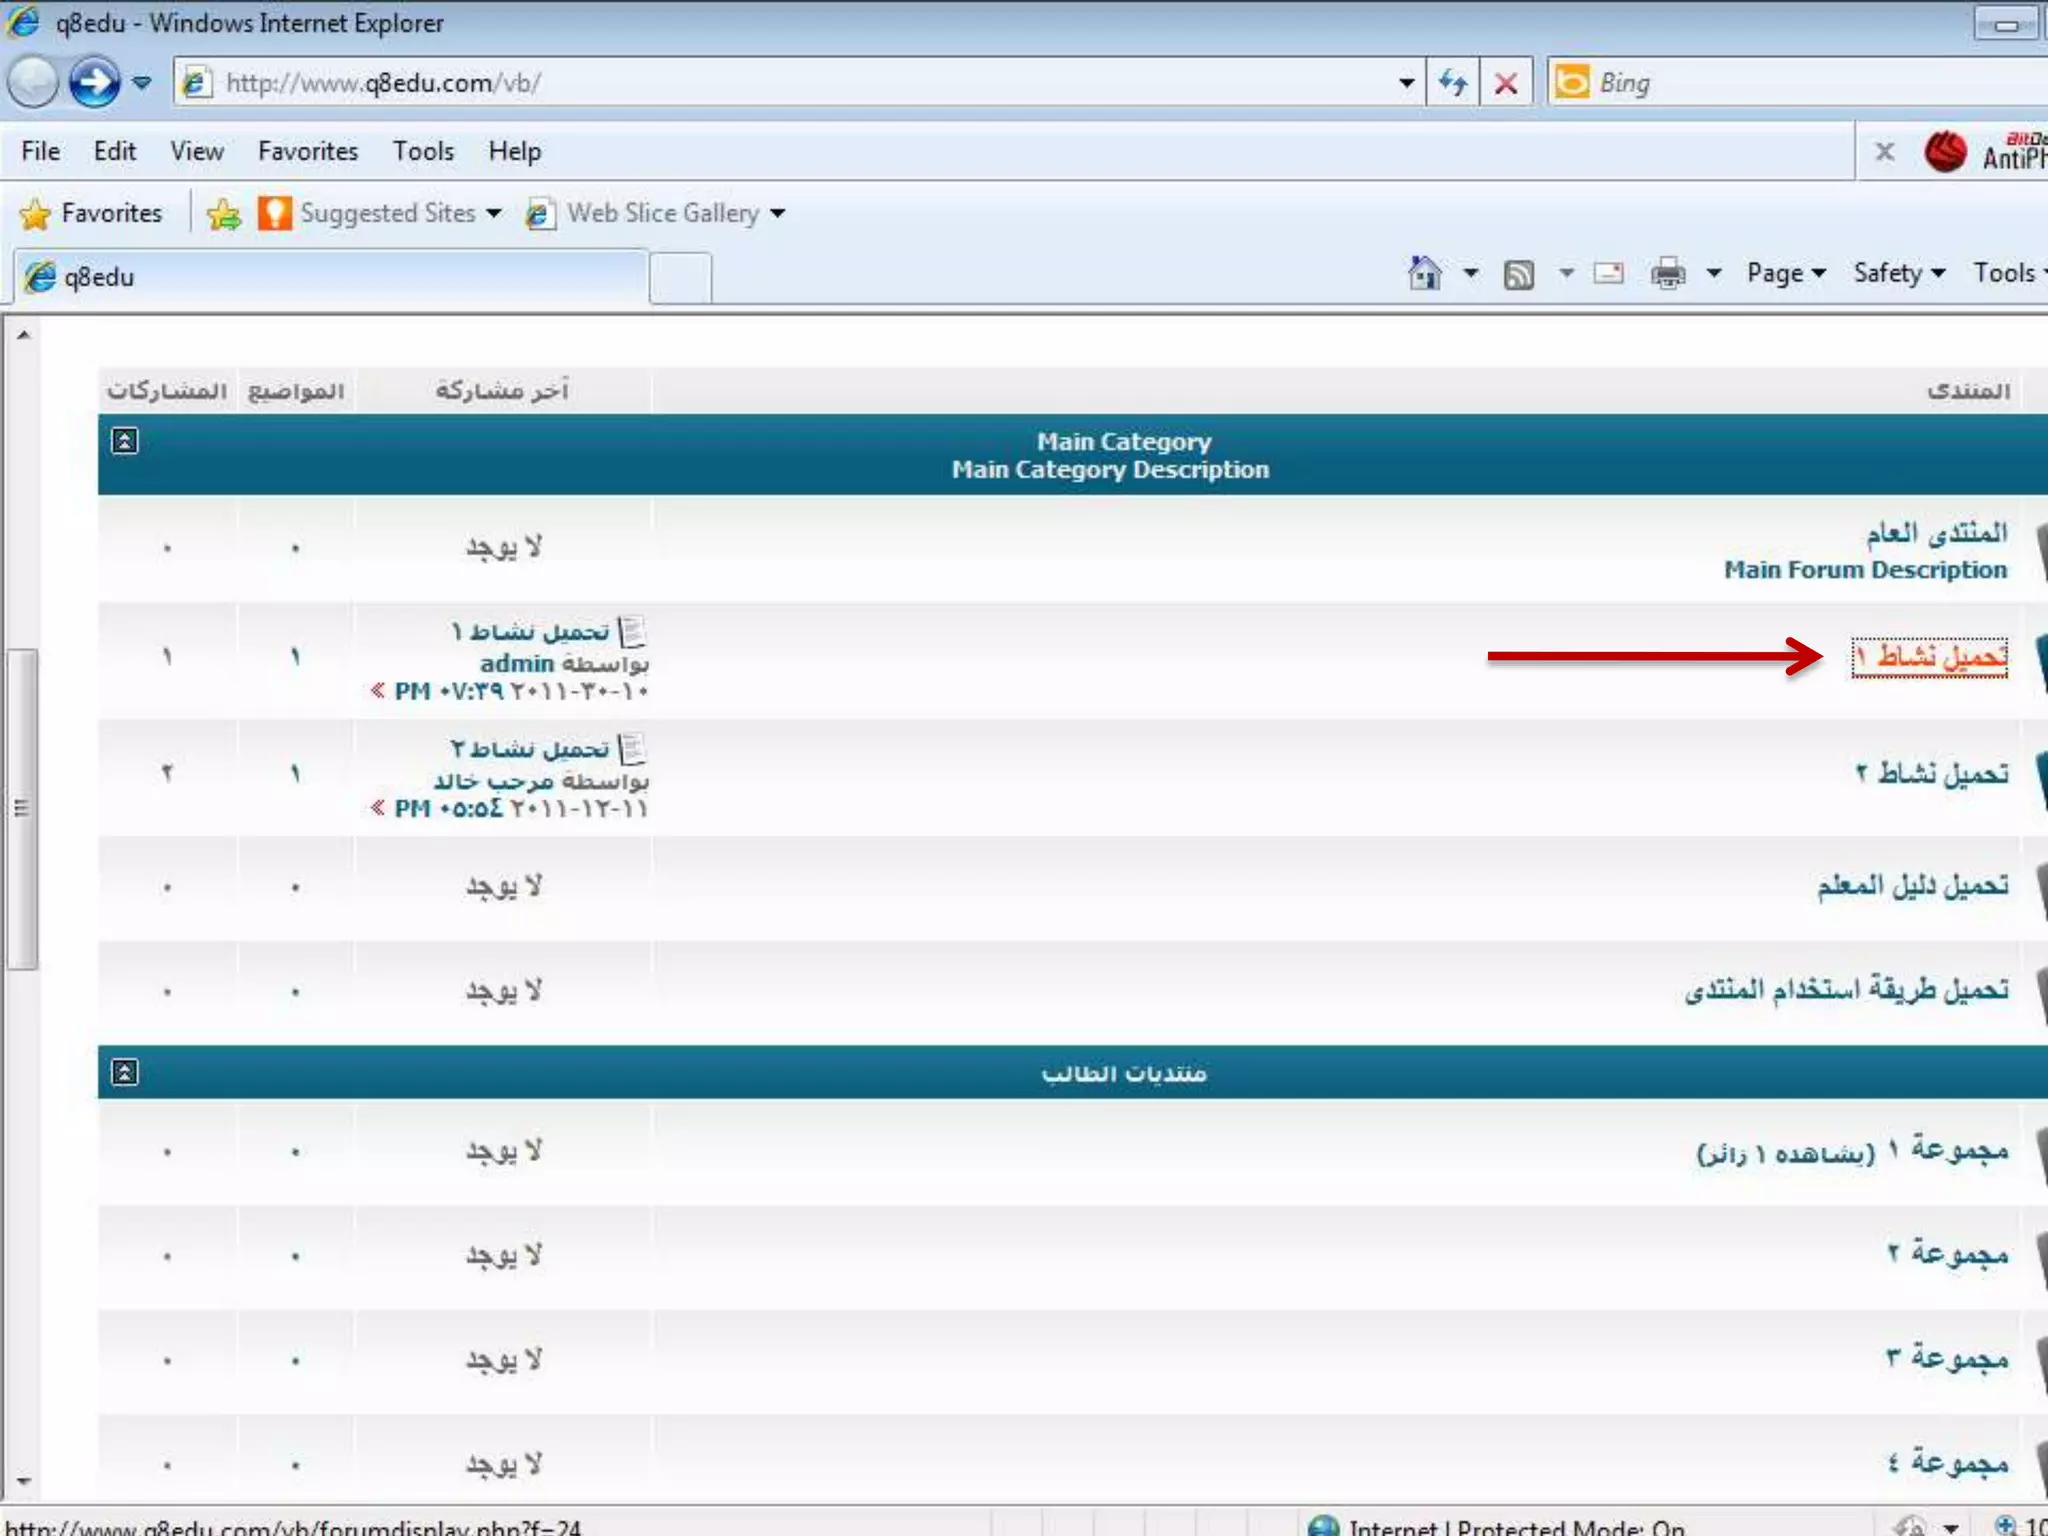
Task: Open المنتدى العام forum link
Action: pos(1937,533)
